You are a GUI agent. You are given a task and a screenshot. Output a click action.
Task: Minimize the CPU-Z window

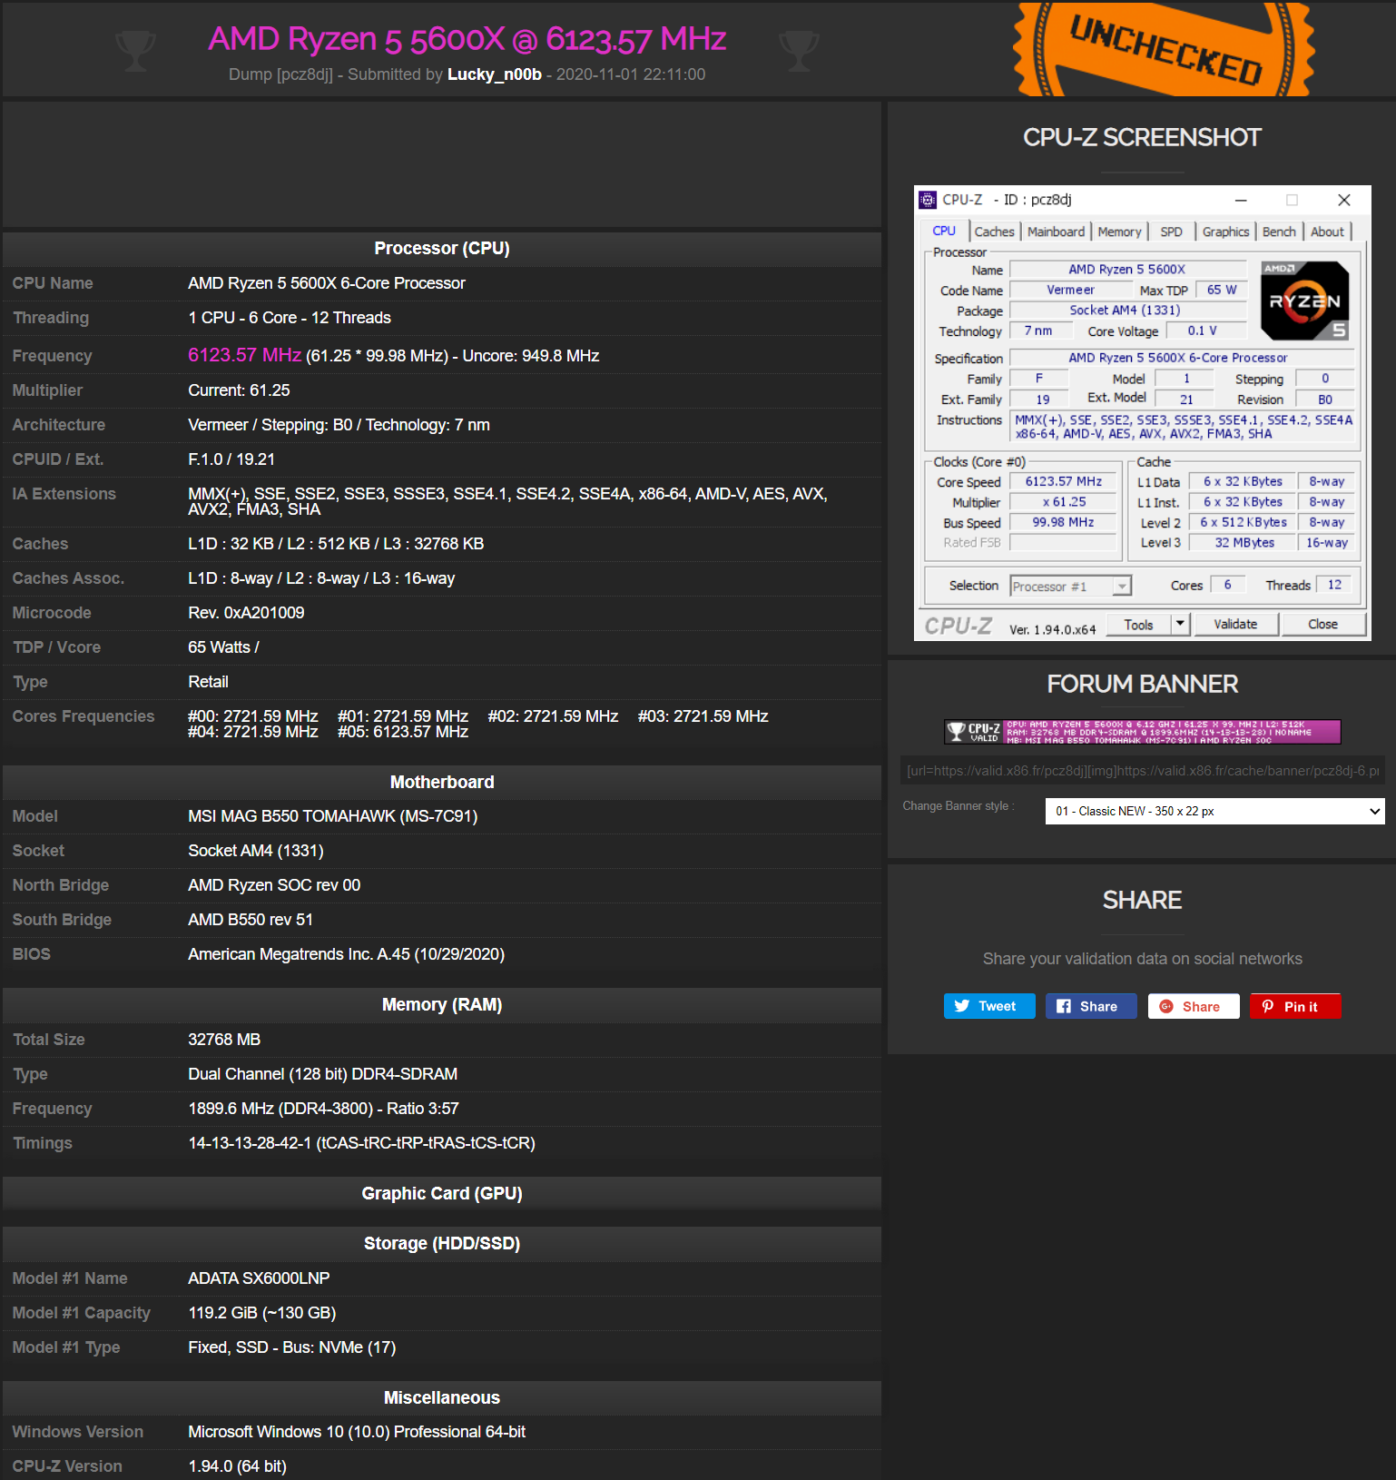1241,200
